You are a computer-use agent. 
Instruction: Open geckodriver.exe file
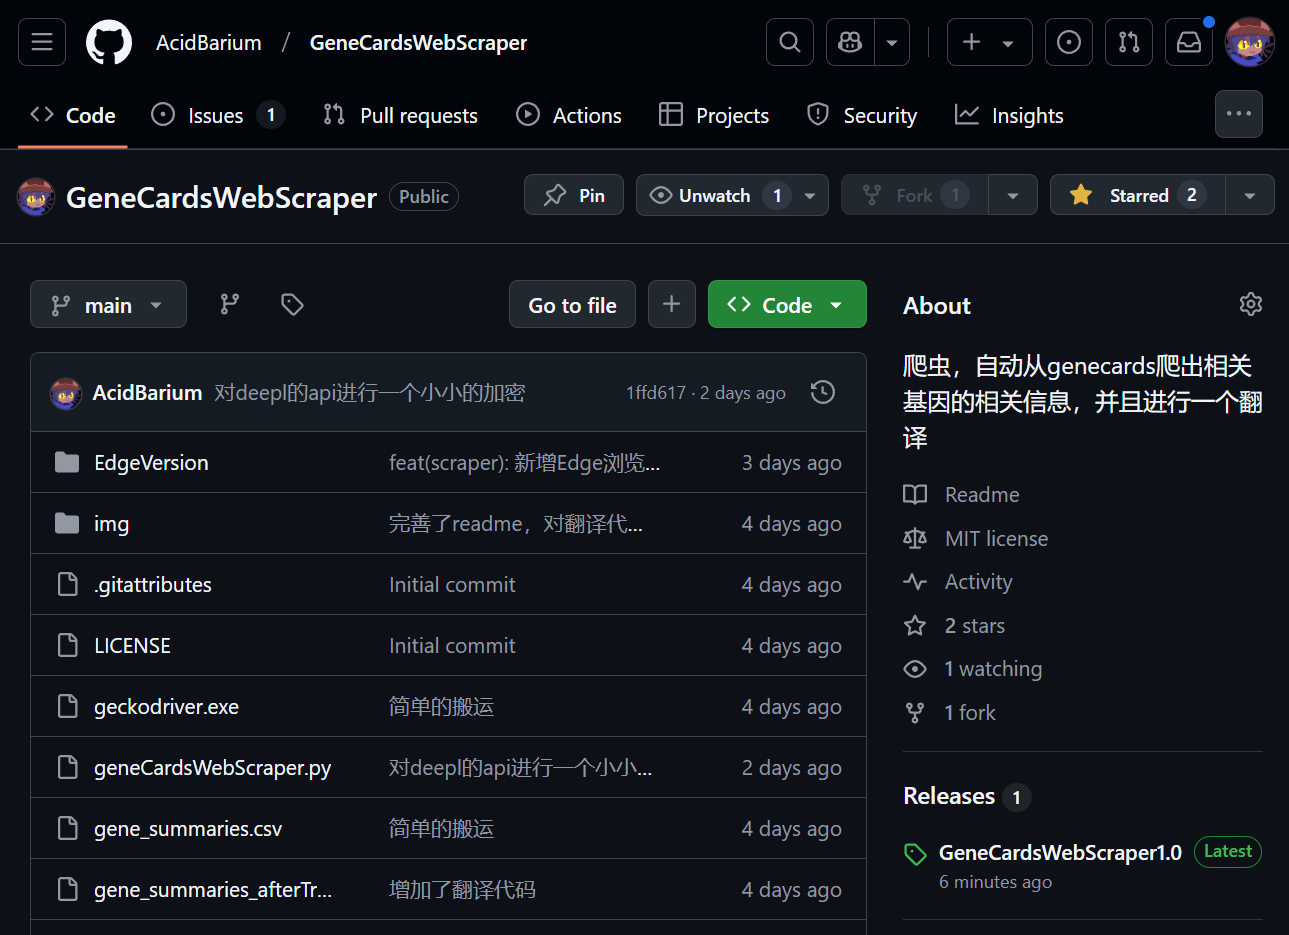tap(166, 706)
